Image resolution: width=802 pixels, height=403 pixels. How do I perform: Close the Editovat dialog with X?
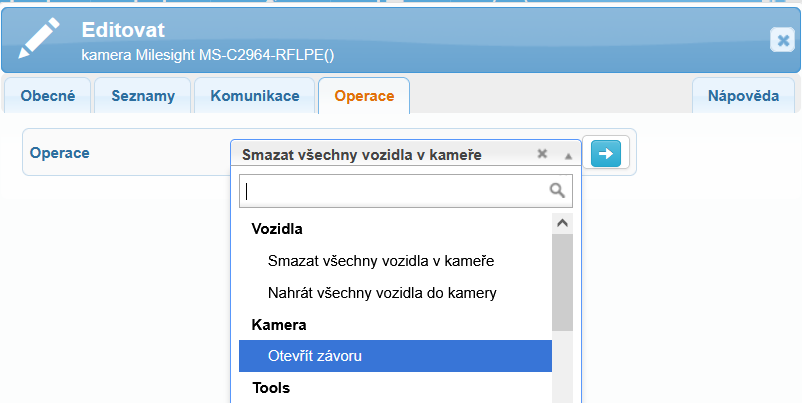pyautogui.click(x=782, y=40)
